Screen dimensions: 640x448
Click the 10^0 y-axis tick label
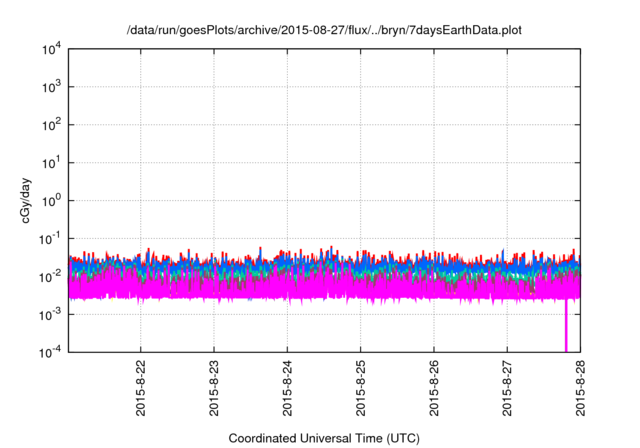coord(51,201)
